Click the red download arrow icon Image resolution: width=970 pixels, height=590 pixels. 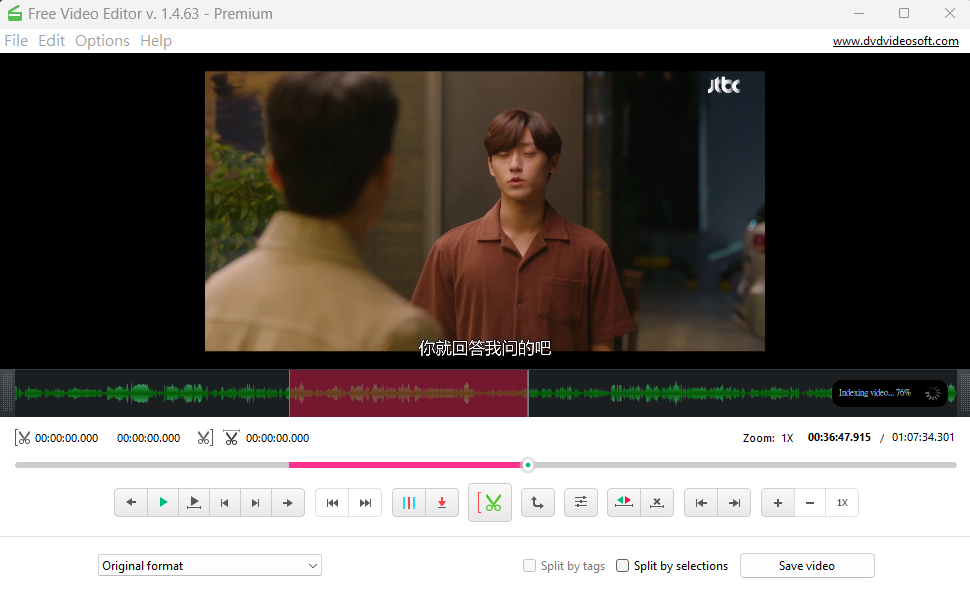click(442, 502)
